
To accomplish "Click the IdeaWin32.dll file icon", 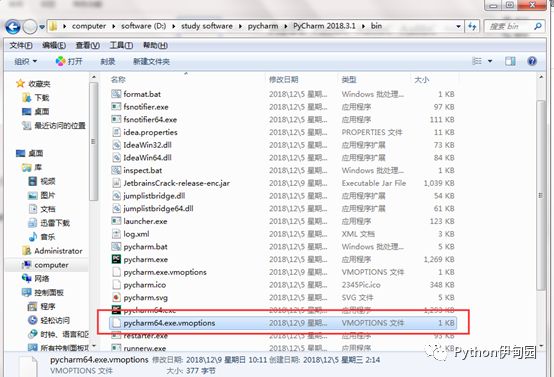I will (x=116, y=145).
